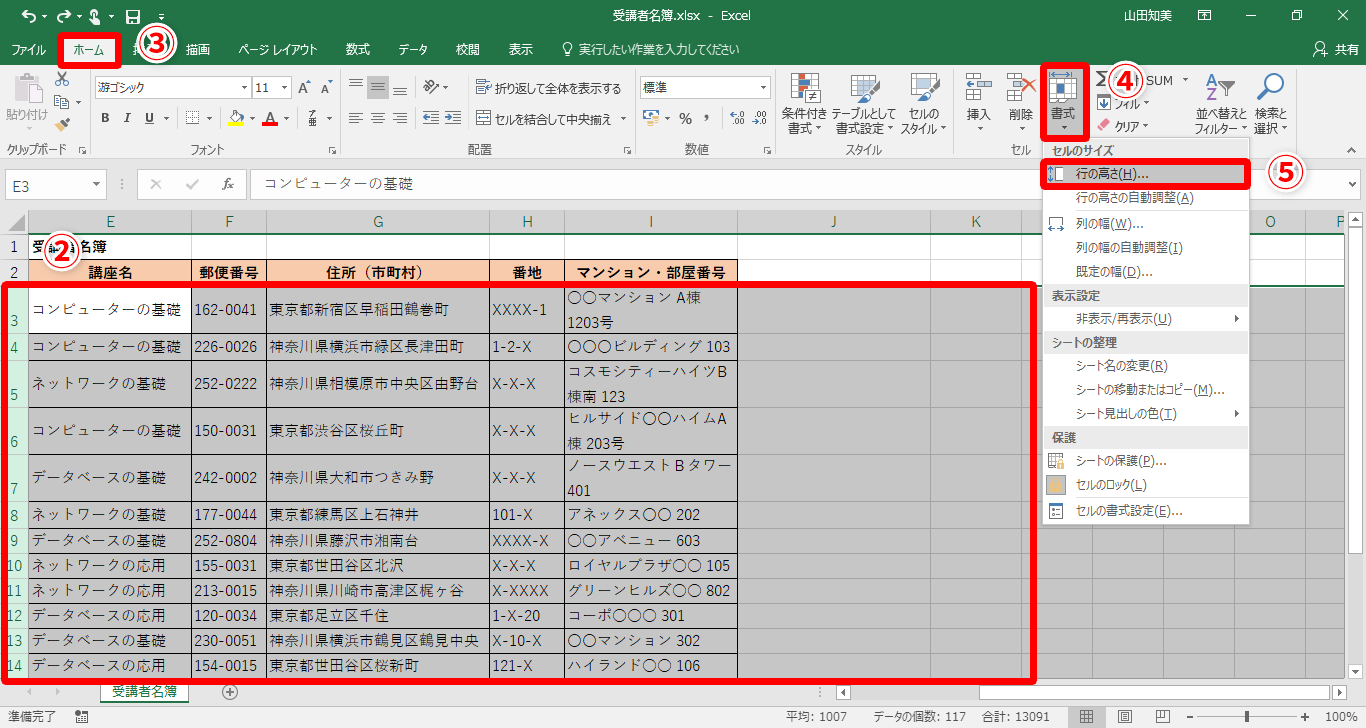Click the 貼り付け paste clipboard icon
1366x728 pixels.
pyautogui.click(x=27, y=88)
